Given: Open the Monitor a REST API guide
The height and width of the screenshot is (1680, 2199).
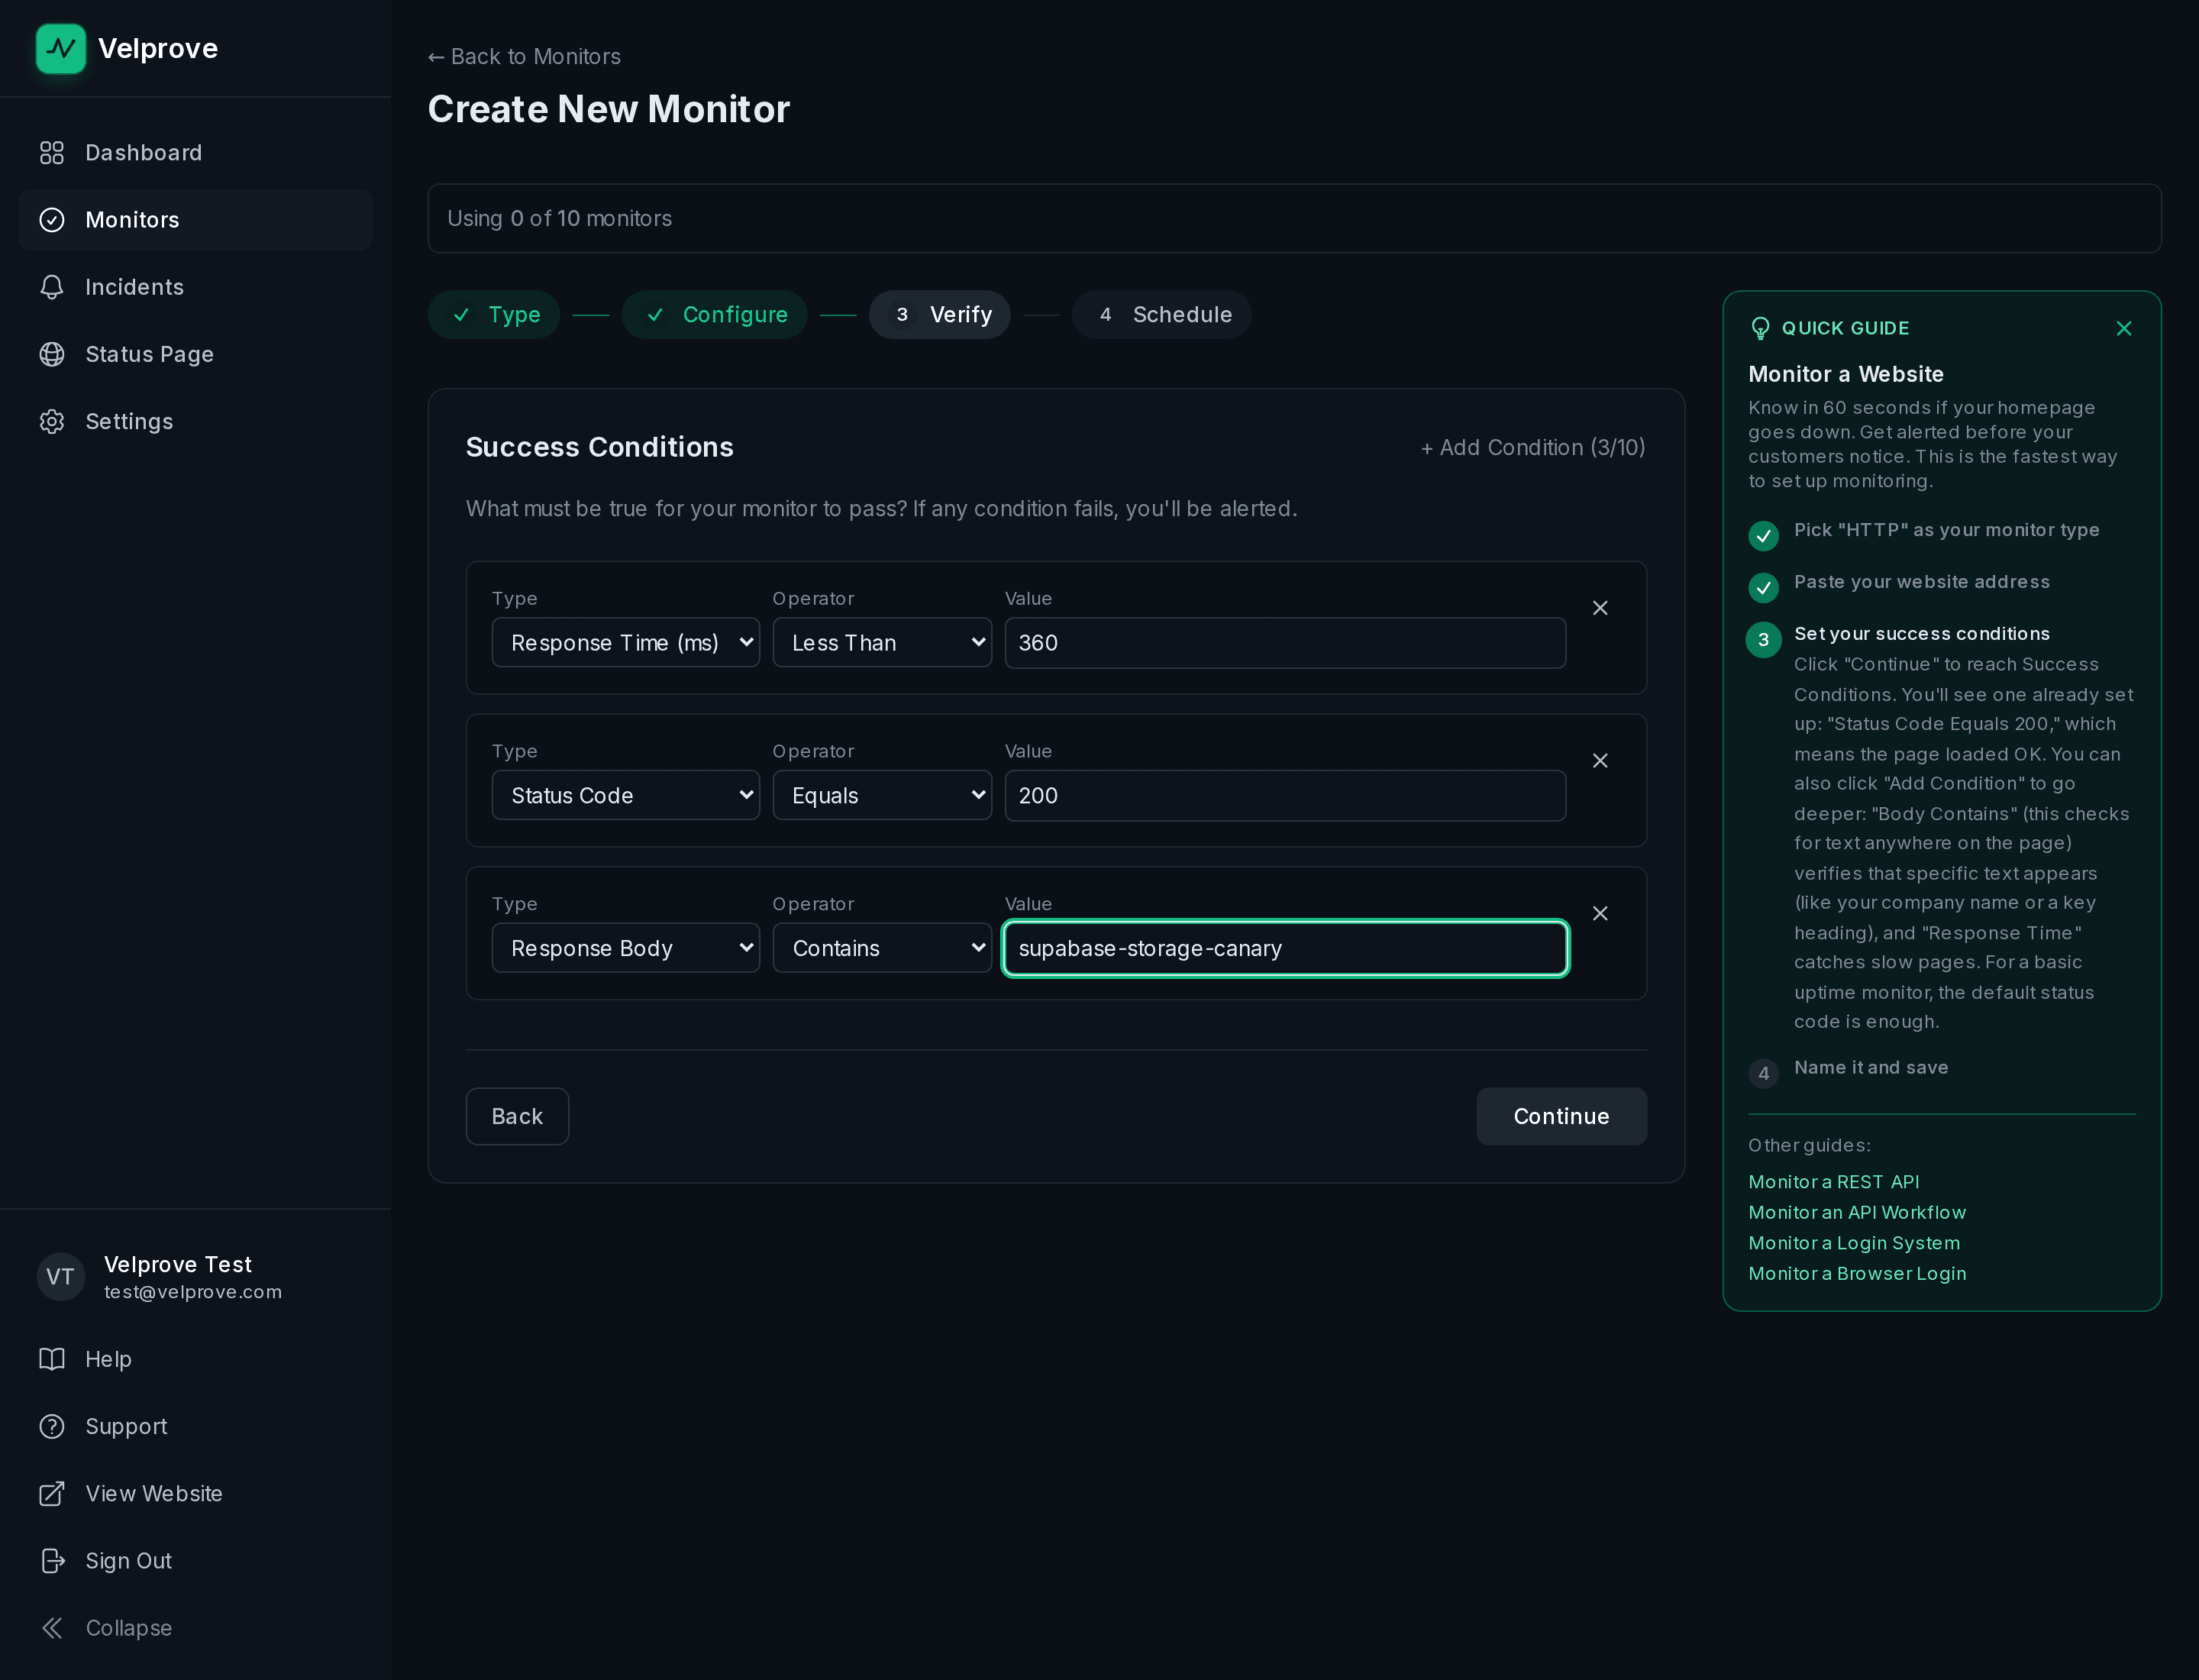Looking at the screenshot, I should point(1833,1182).
